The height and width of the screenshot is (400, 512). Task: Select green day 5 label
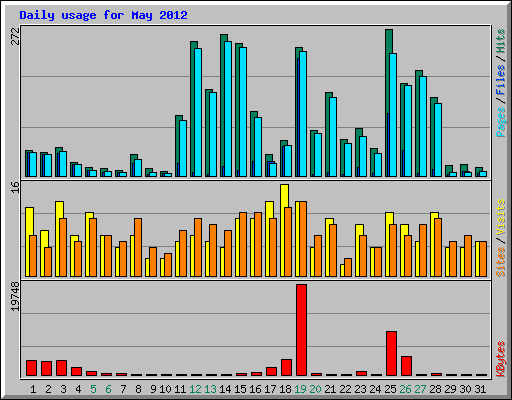[x=93, y=389]
